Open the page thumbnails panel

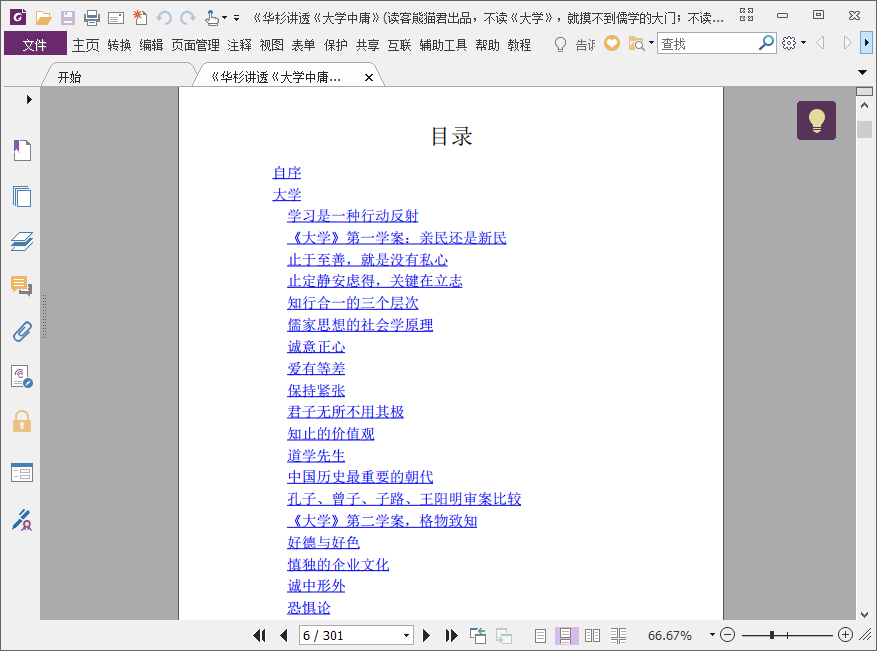click(22, 196)
